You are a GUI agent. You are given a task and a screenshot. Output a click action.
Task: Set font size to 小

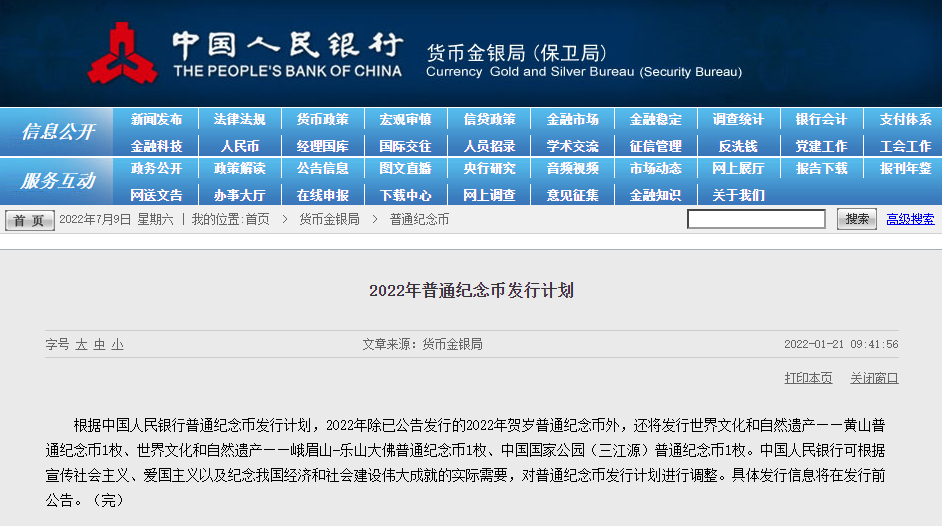click(x=117, y=345)
